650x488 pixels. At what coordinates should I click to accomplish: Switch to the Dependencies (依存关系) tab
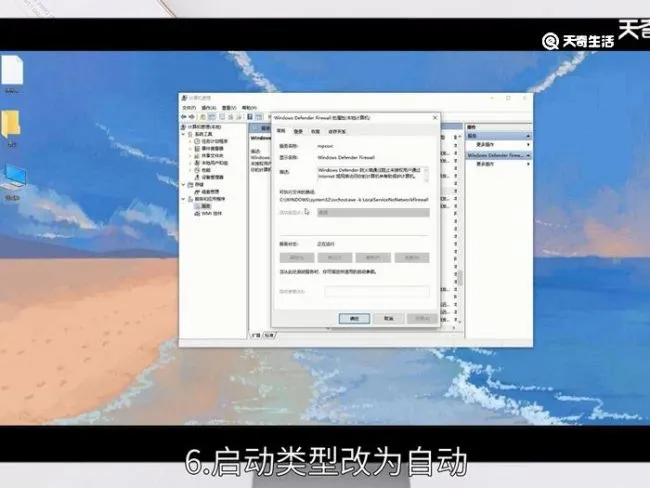(337, 131)
